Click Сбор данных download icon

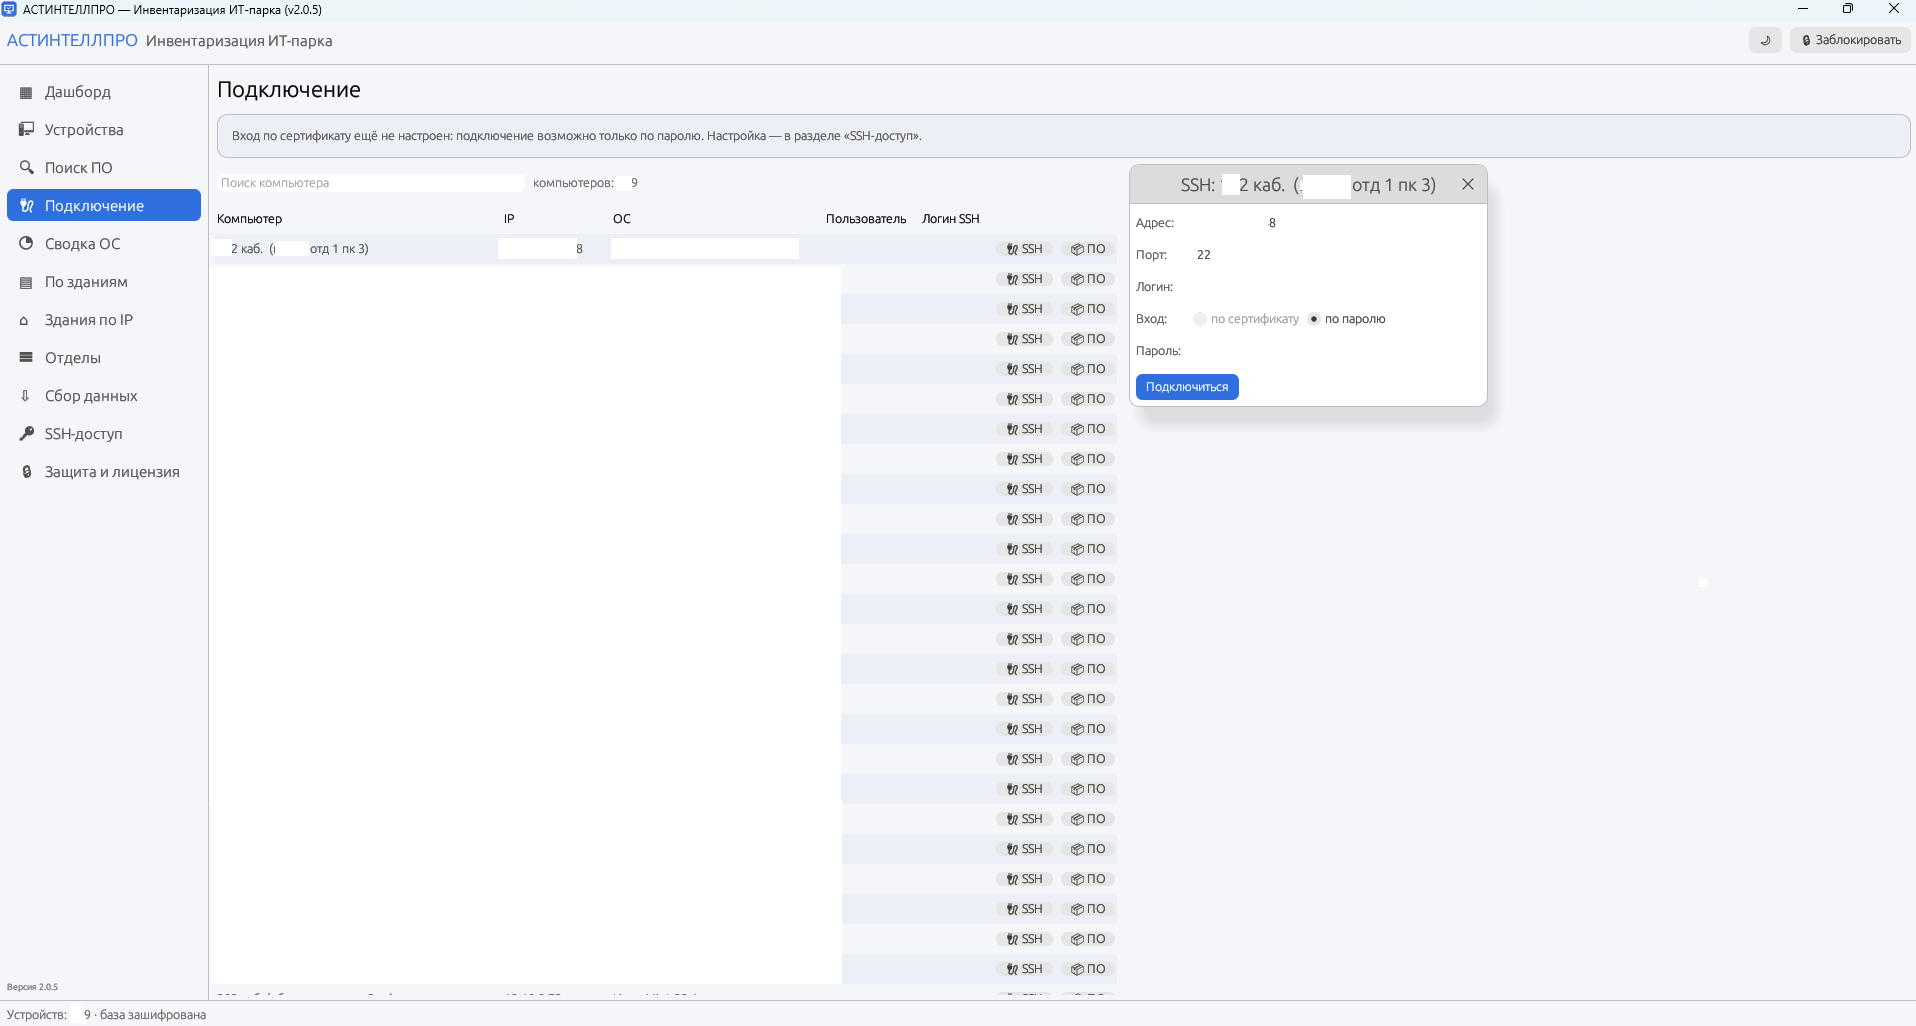(26, 396)
